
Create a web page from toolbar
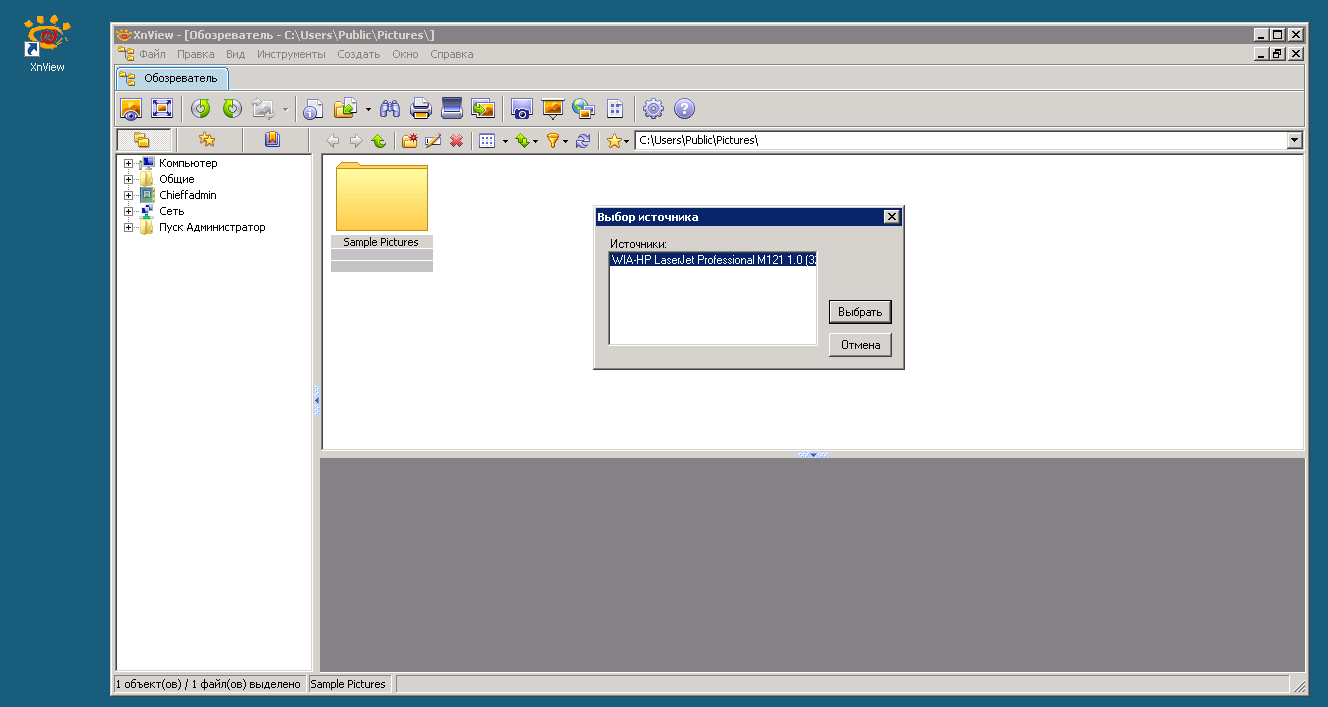[x=583, y=109]
